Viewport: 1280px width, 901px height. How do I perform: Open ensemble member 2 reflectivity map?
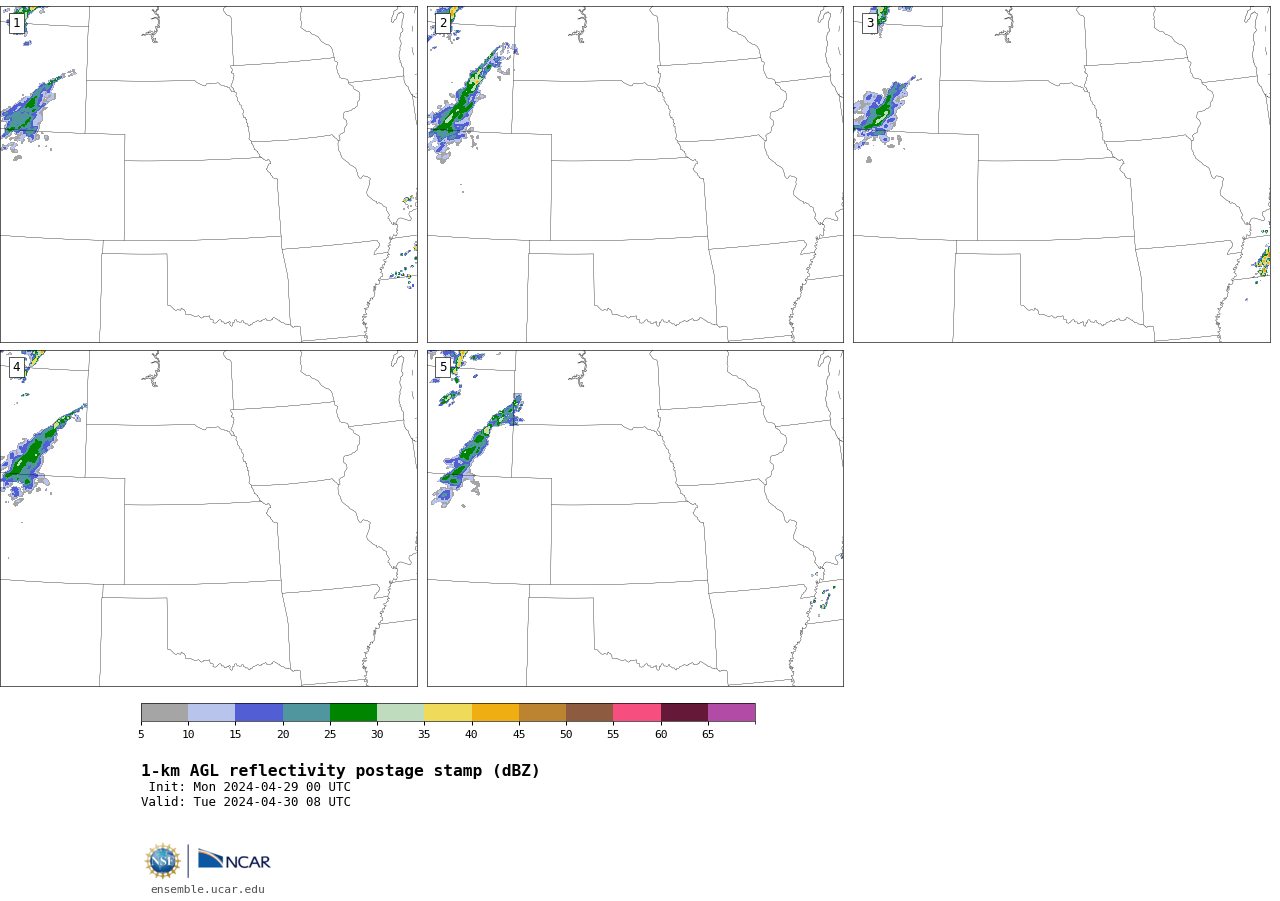(635, 174)
